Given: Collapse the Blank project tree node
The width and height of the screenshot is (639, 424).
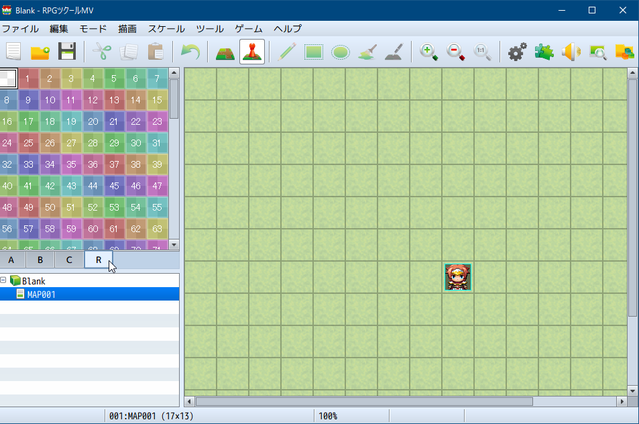Looking at the screenshot, I should pyautogui.click(x=3, y=280).
